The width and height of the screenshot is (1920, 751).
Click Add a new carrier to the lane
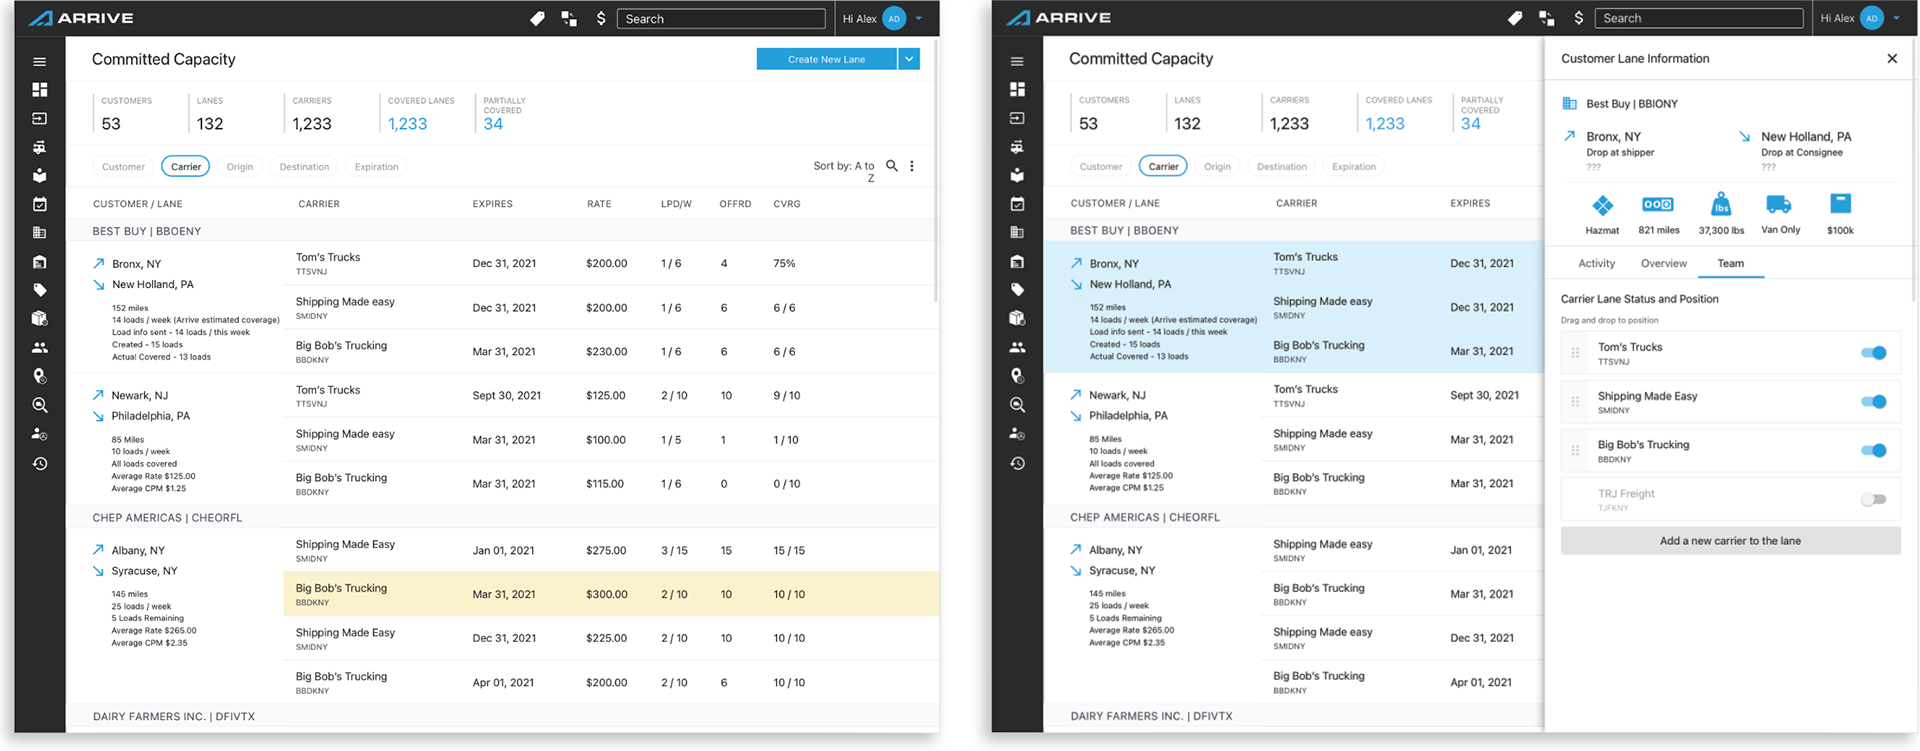pyautogui.click(x=1730, y=541)
